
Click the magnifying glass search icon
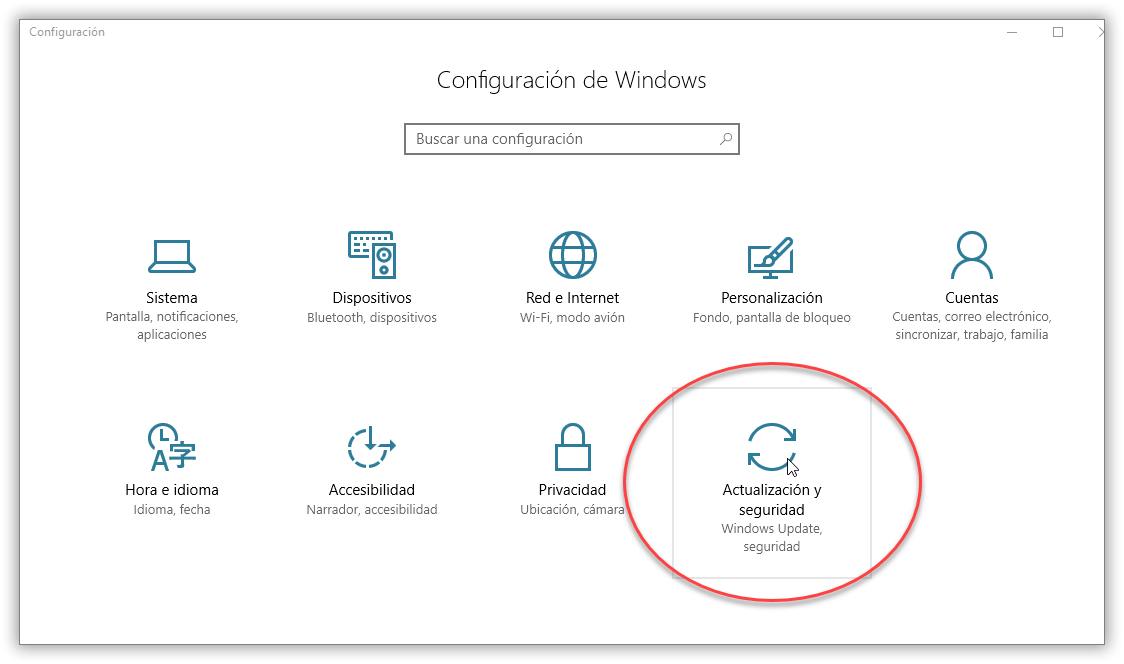coord(726,138)
